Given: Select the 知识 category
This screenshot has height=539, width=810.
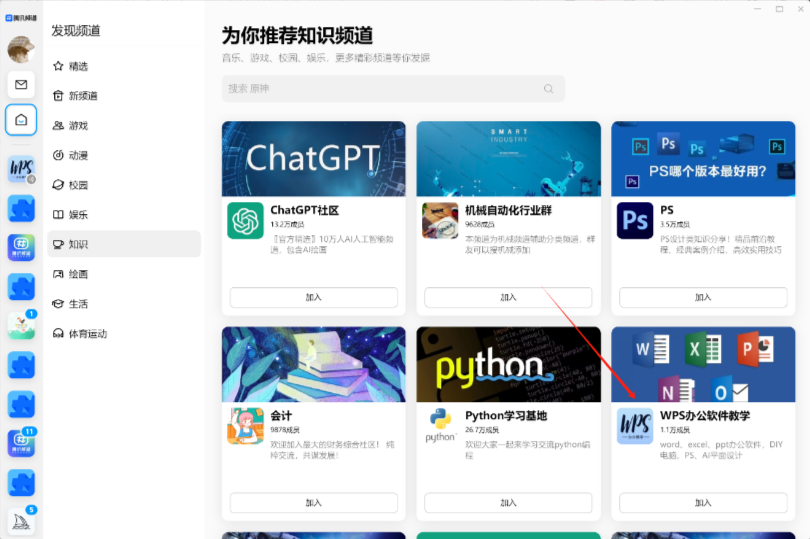Looking at the screenshot, I should 124,244.
